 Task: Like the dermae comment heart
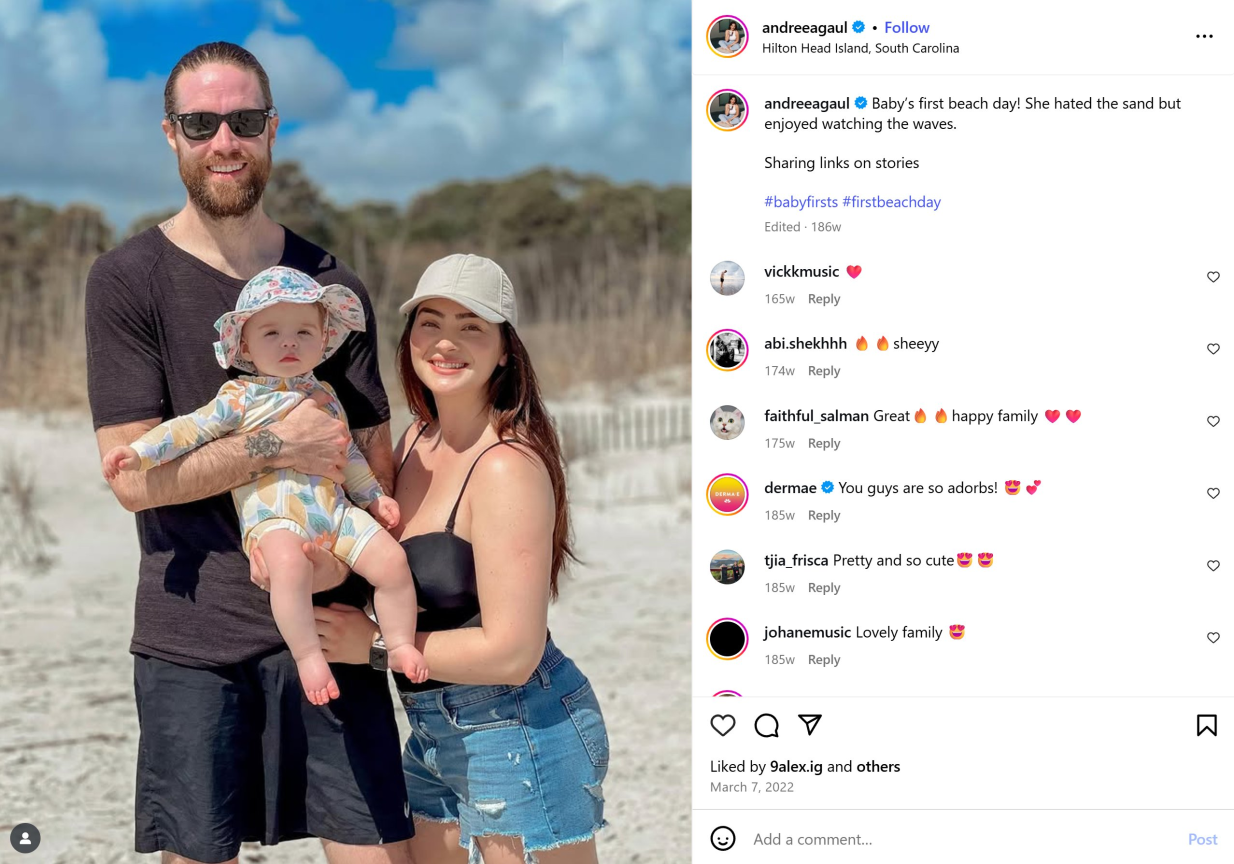coord(1213,493)
